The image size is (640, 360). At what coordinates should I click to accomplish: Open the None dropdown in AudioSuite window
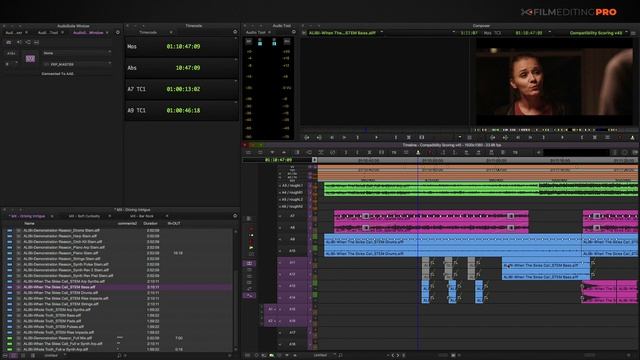click(77, 53)
